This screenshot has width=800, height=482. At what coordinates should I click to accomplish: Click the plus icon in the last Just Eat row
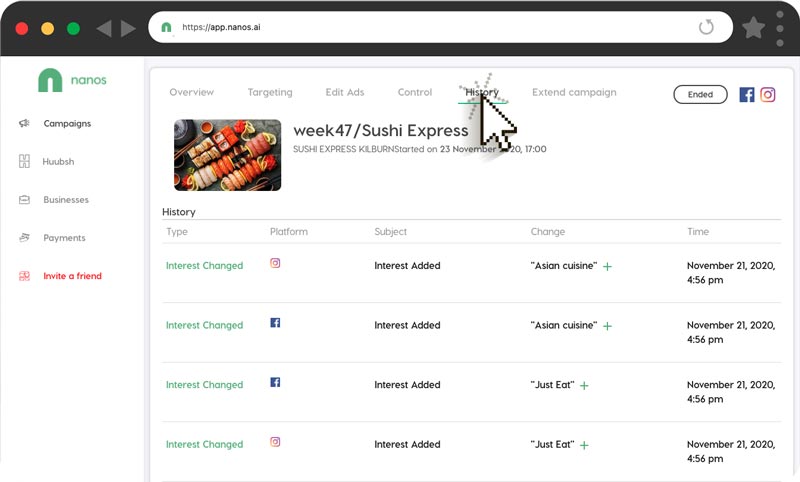(584, 445)
